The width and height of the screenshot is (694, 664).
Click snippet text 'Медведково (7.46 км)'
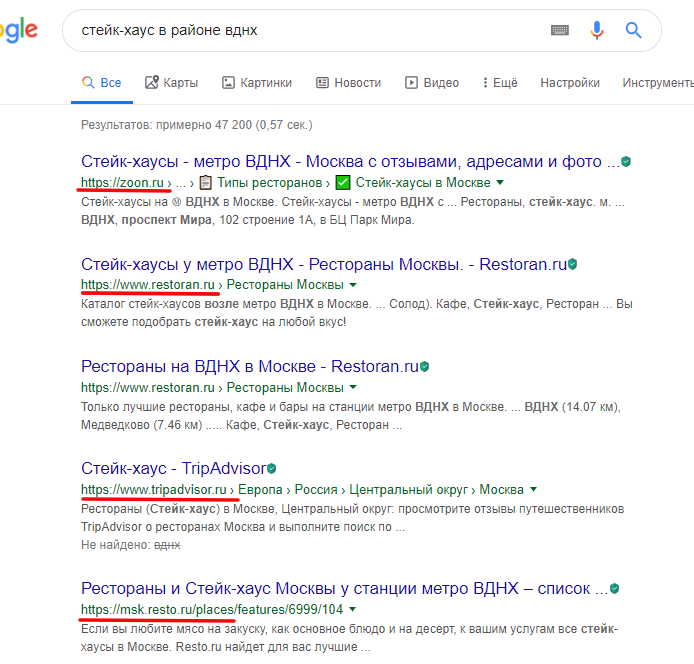pyautogui.click(x=142, y=425)
